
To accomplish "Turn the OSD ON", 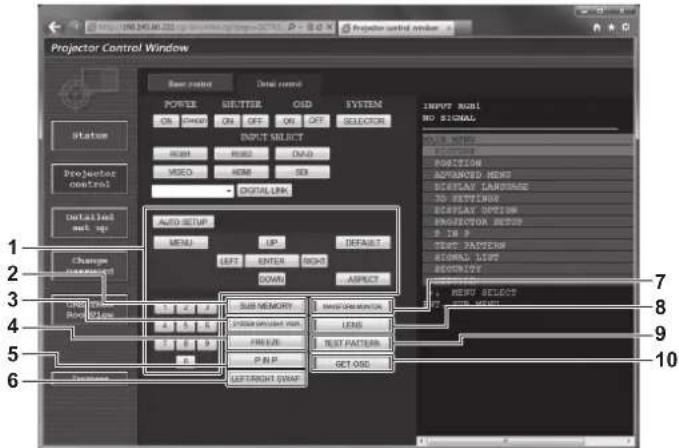I will pos(289,121).
